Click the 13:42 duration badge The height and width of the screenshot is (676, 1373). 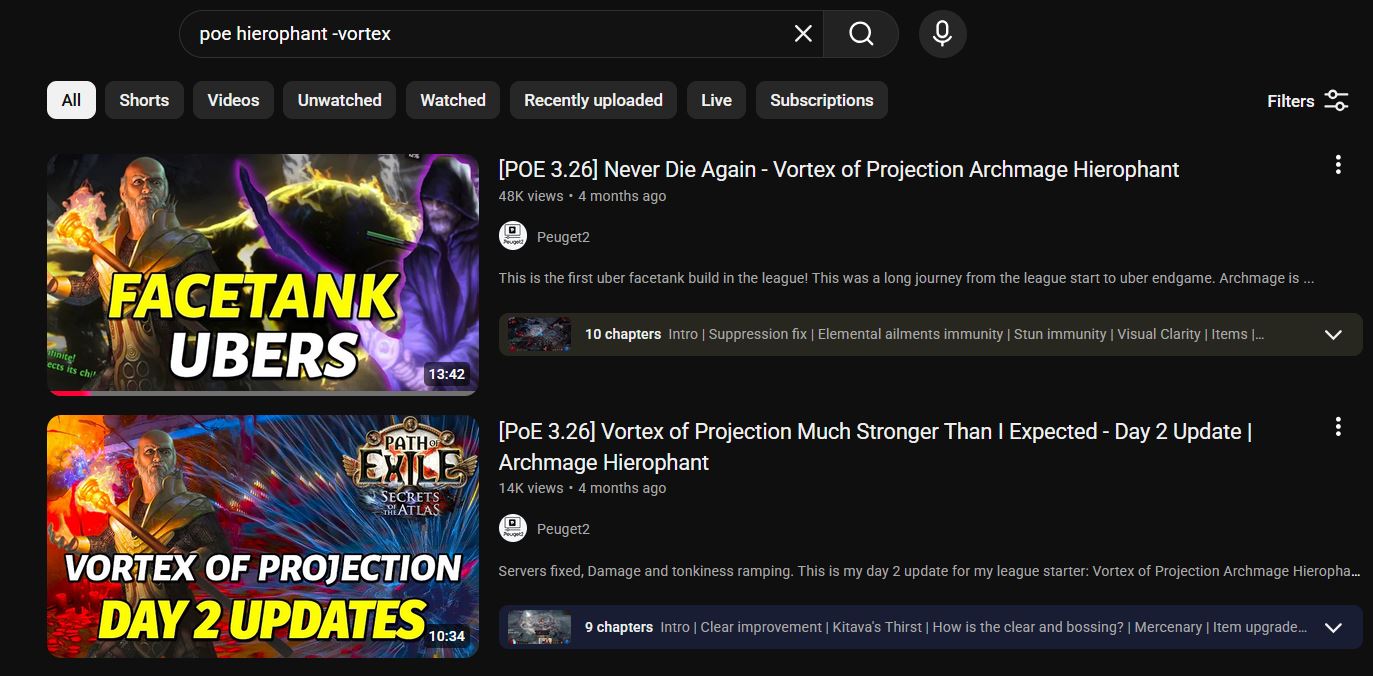point(447,374)
